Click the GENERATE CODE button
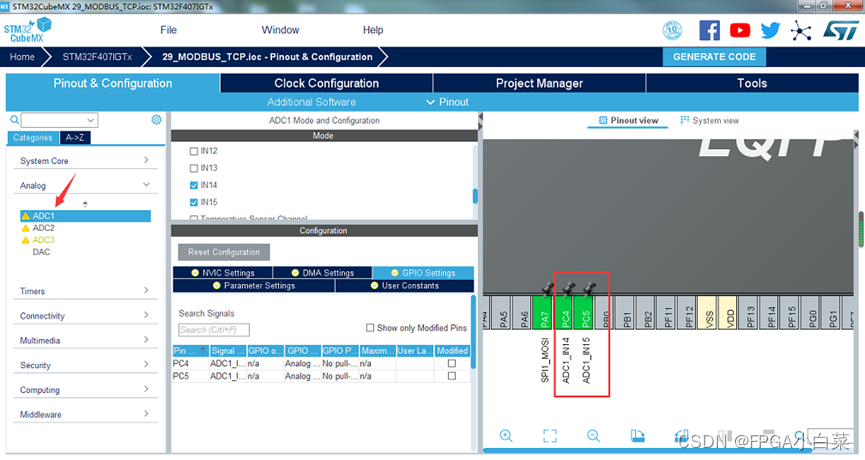 tap(714, 57)
